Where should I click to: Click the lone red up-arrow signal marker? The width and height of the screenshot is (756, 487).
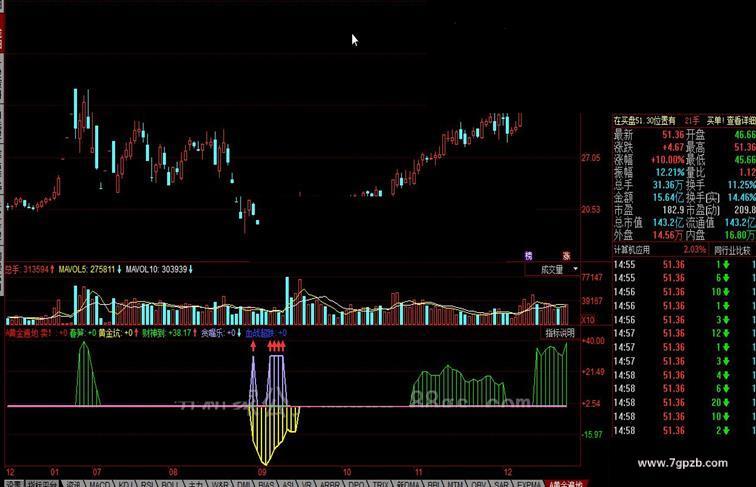point(253,345)
